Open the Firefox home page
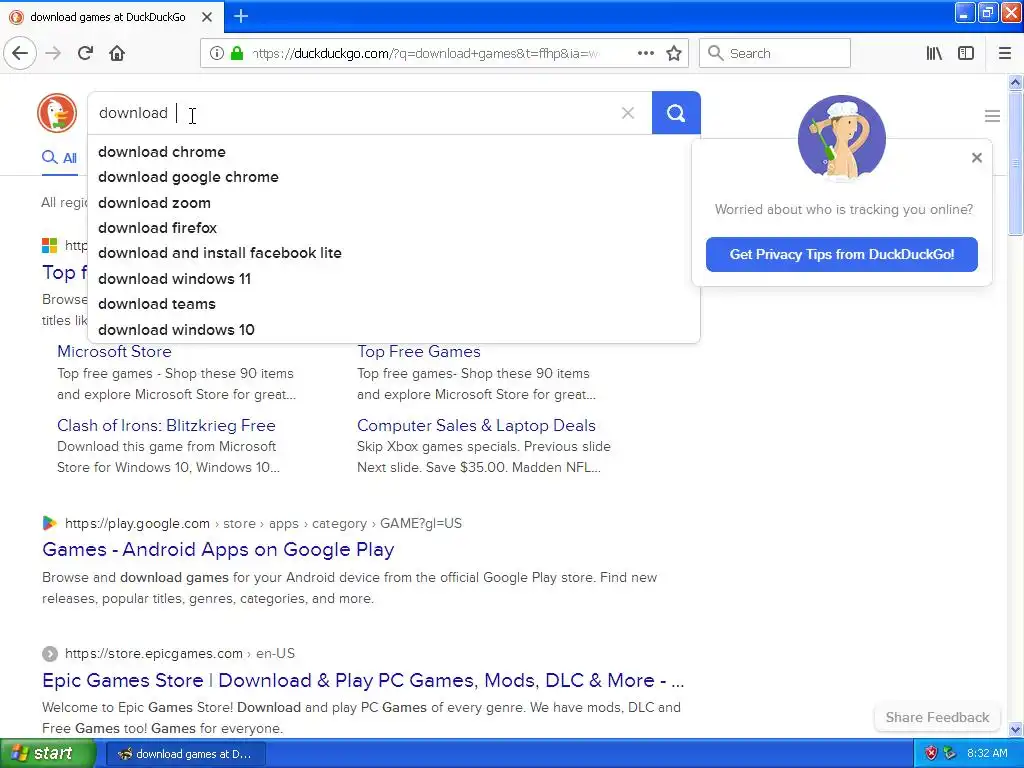Viewport: 1024px width, 768px height. click(x=117, y=53)
